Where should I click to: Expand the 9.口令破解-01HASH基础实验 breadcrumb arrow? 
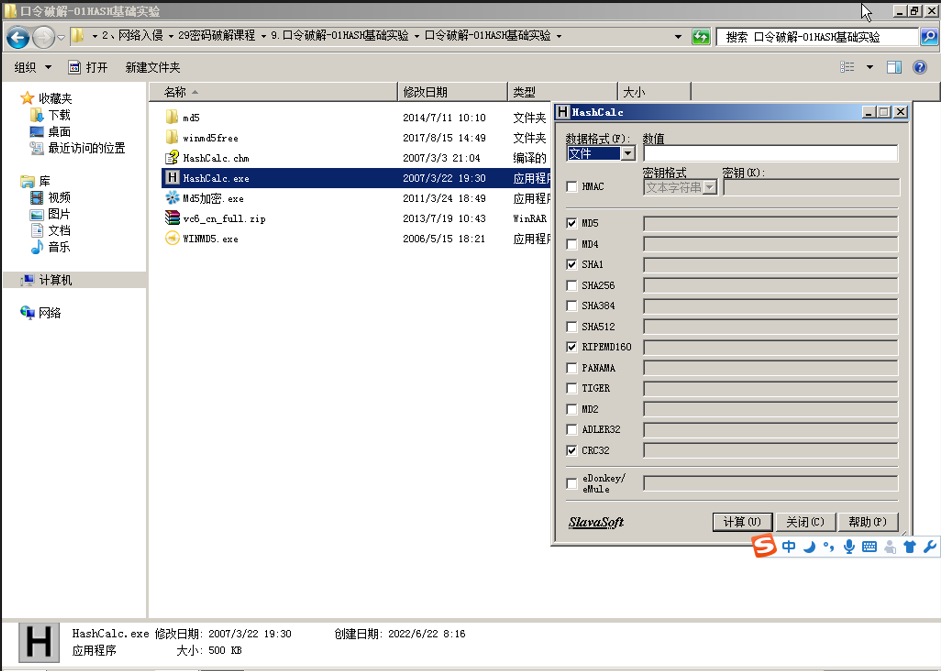point(416,37)
